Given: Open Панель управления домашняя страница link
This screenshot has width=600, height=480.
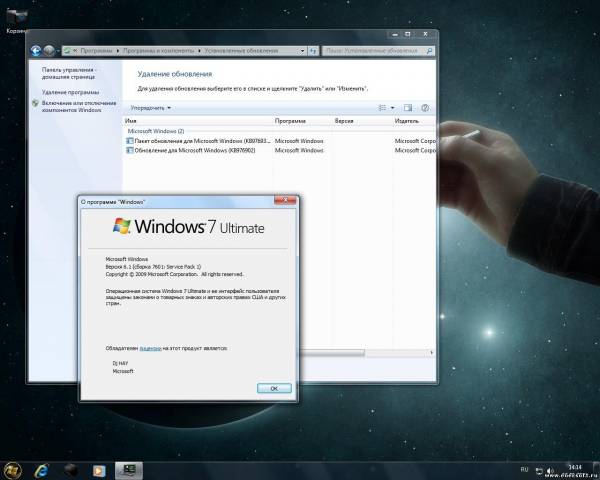Looking at the screenshot, I should point(68,73).
